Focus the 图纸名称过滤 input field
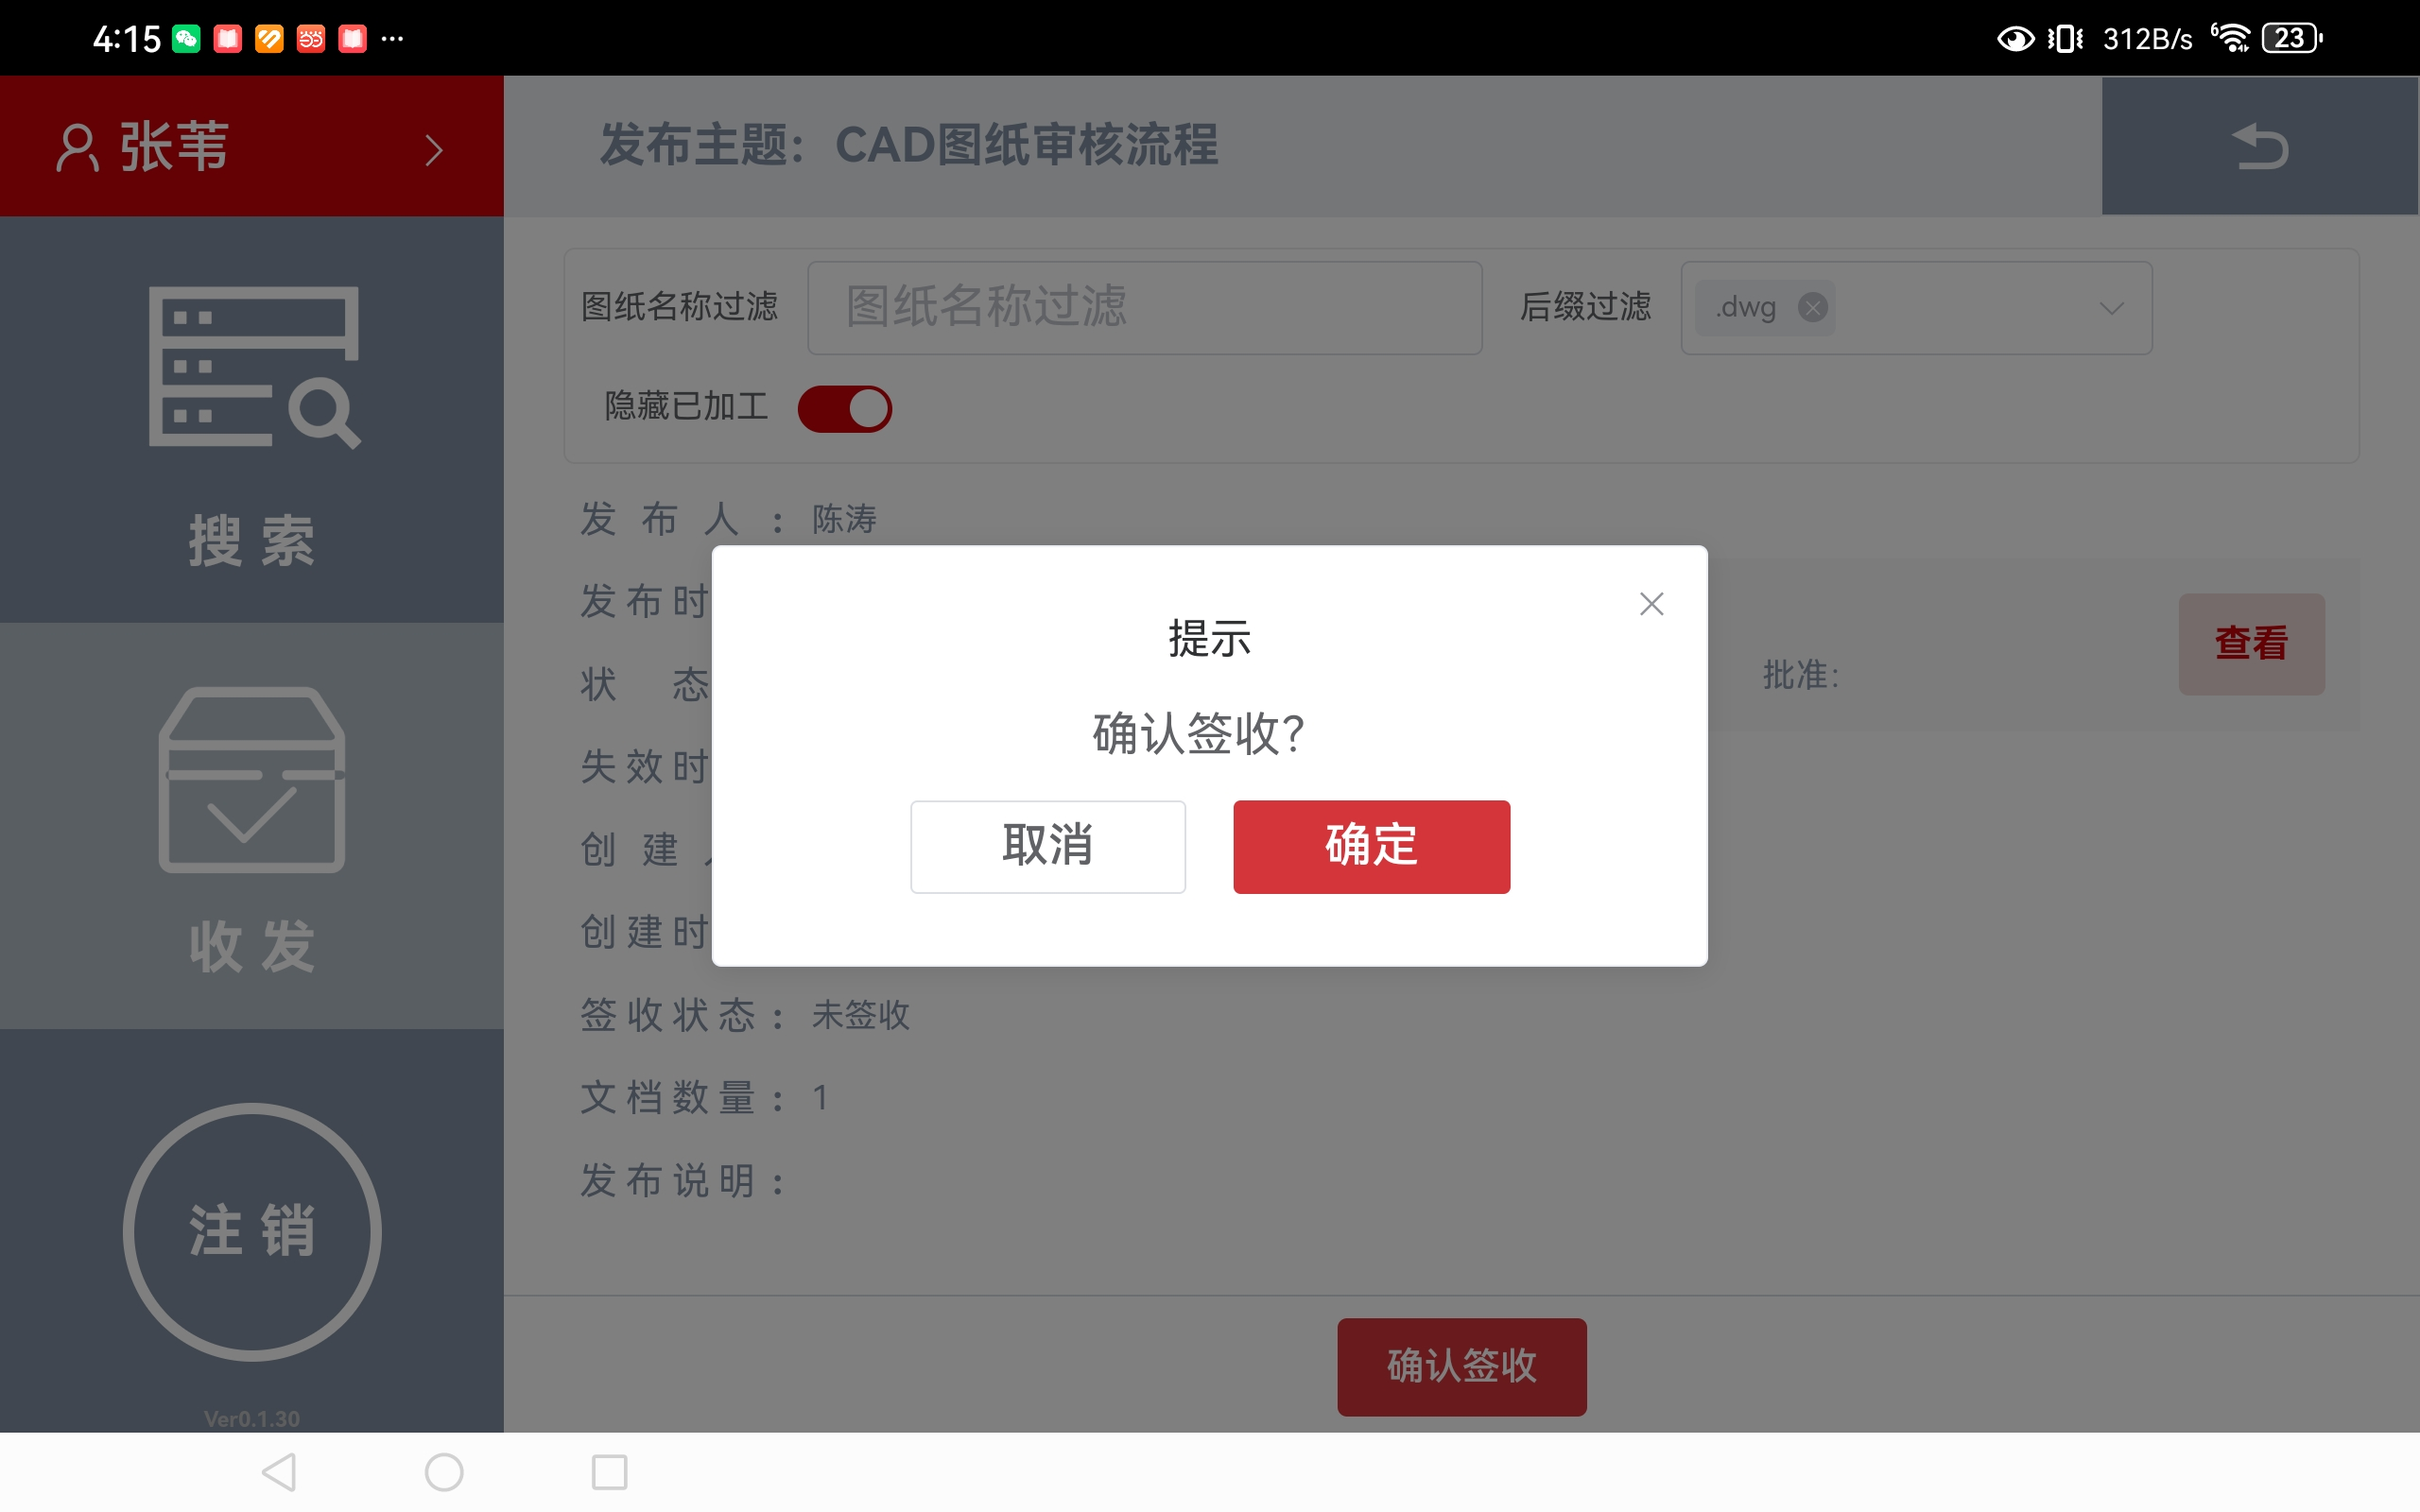Viewport: 2420px width, 1512px height. [x=1144, y=308]
